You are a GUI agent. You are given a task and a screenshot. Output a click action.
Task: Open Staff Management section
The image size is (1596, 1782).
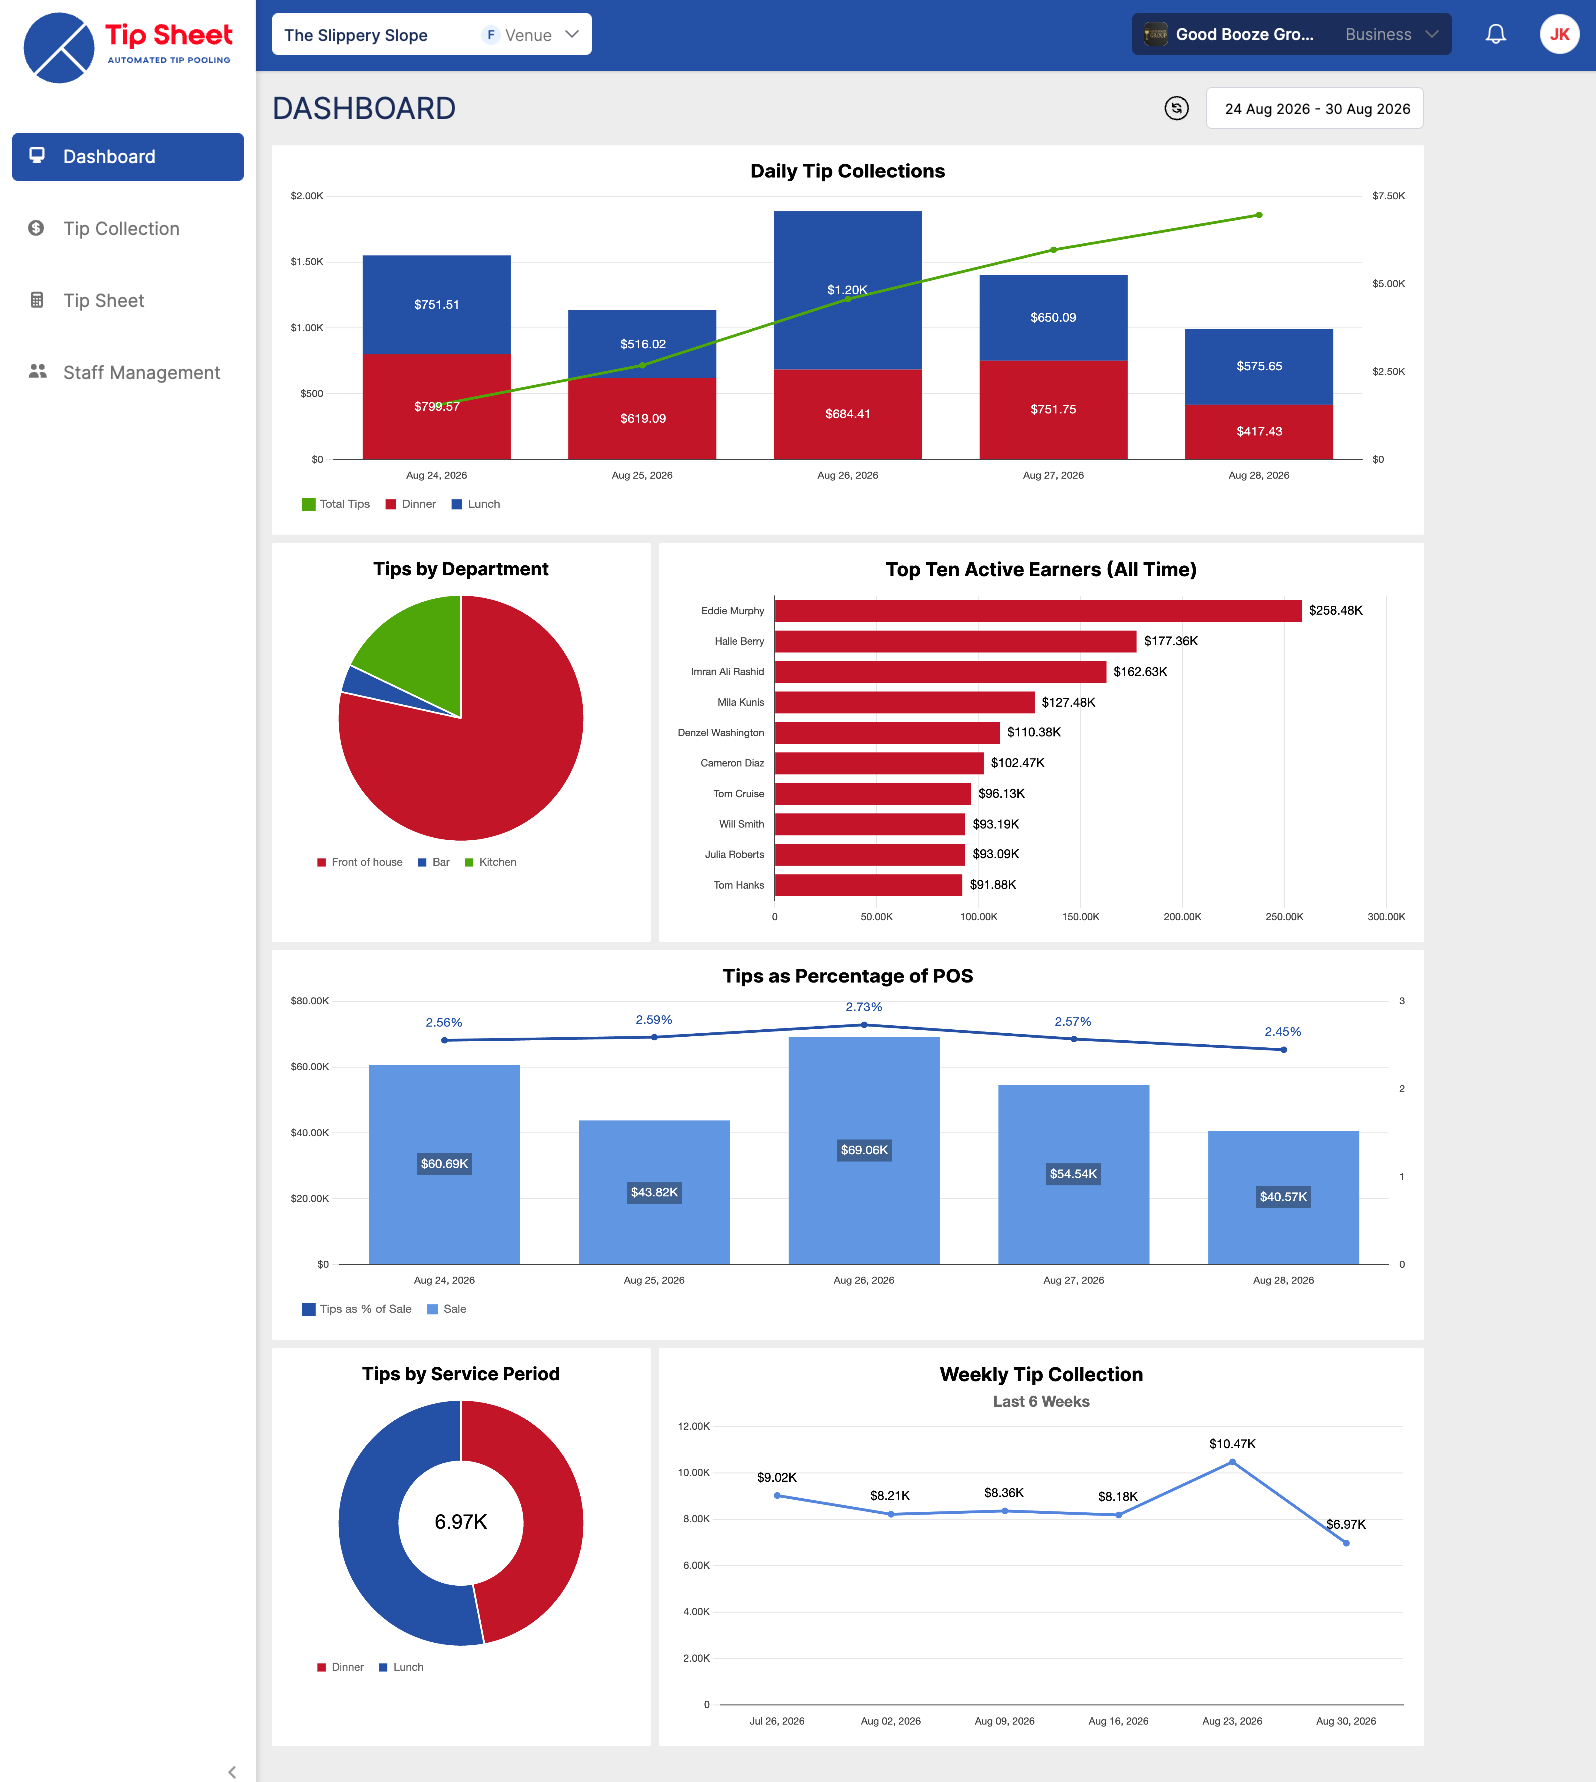128,373
